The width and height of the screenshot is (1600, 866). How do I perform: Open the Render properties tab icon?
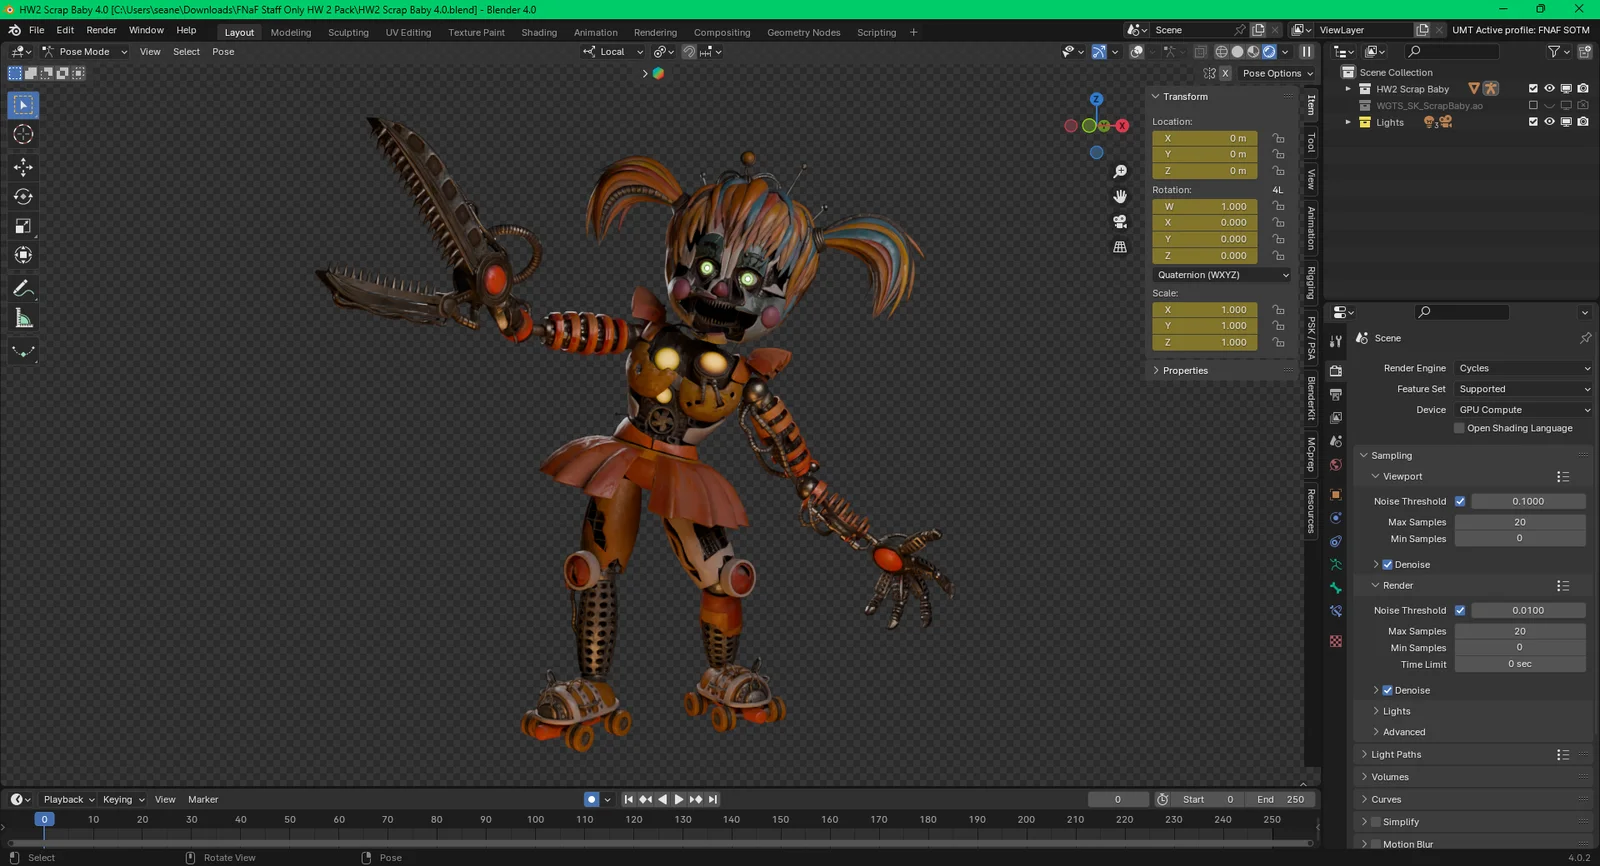[1336, 371]
